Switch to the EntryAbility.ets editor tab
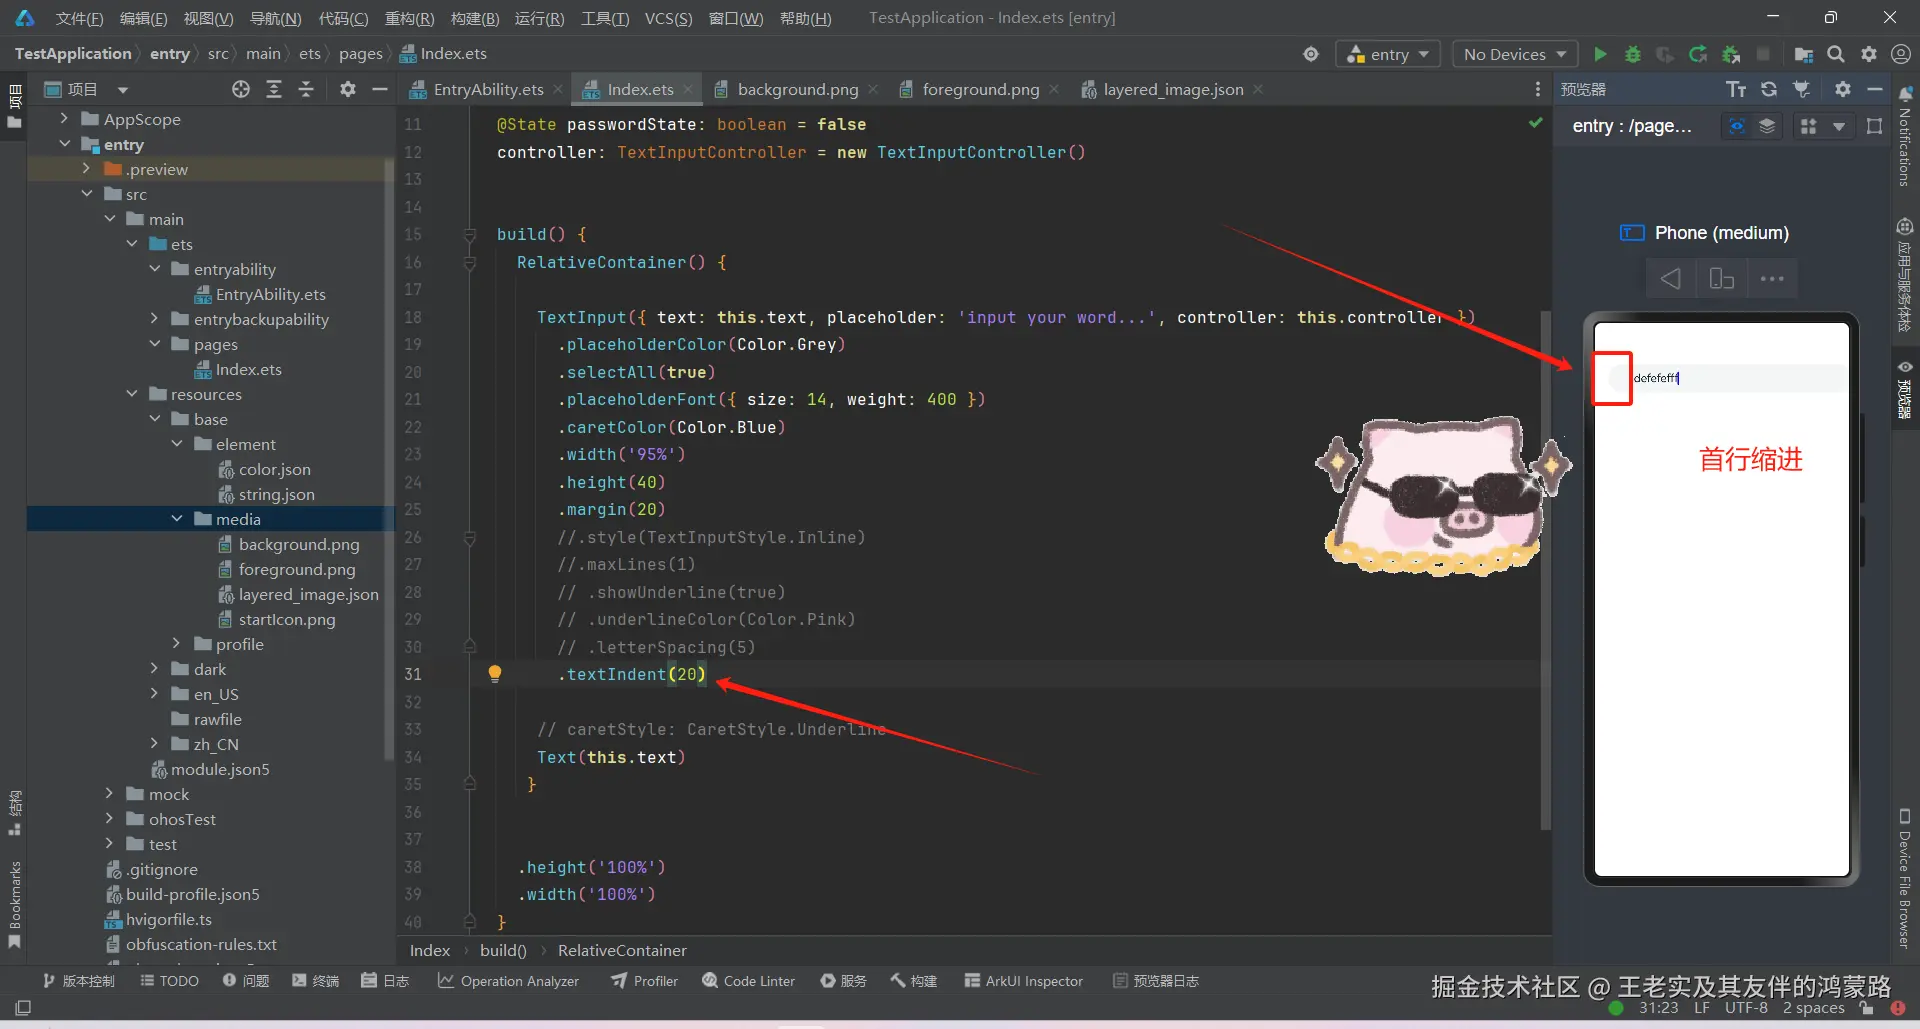This screenshot has height=1029, width=1920. (x=487, y=89)
